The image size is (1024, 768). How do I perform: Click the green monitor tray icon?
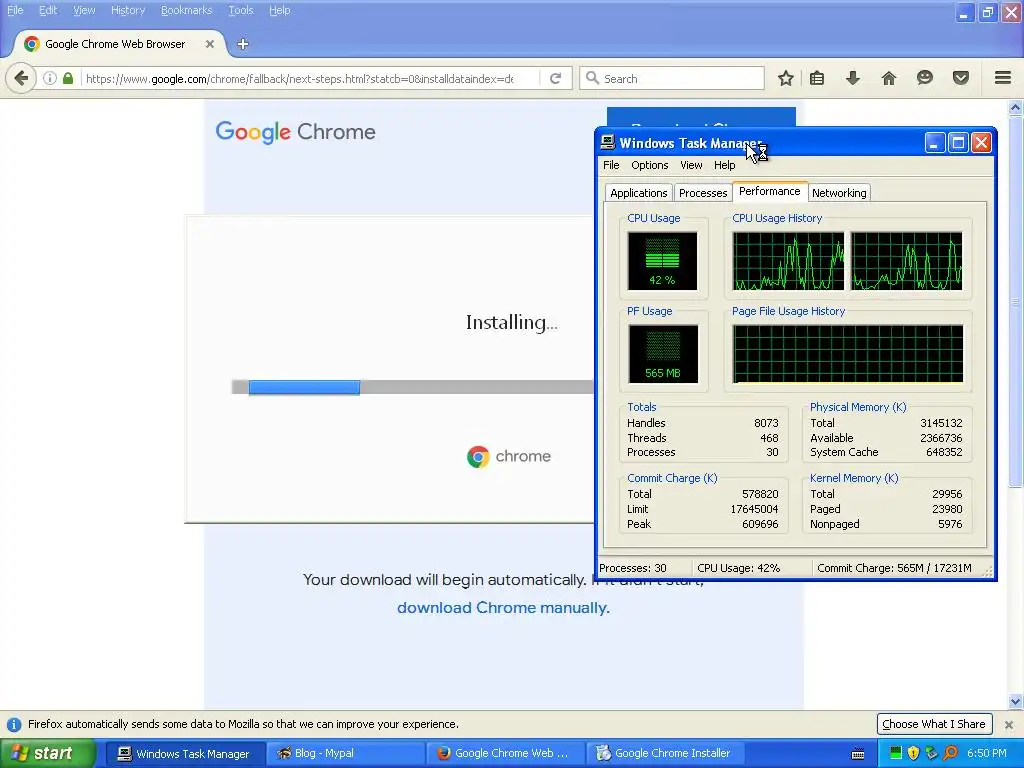pos(896,754)
